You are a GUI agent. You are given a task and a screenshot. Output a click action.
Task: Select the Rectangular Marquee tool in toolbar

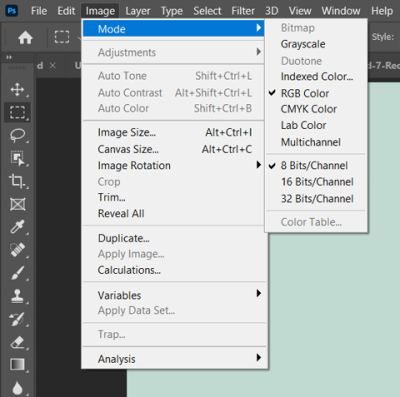17,112
